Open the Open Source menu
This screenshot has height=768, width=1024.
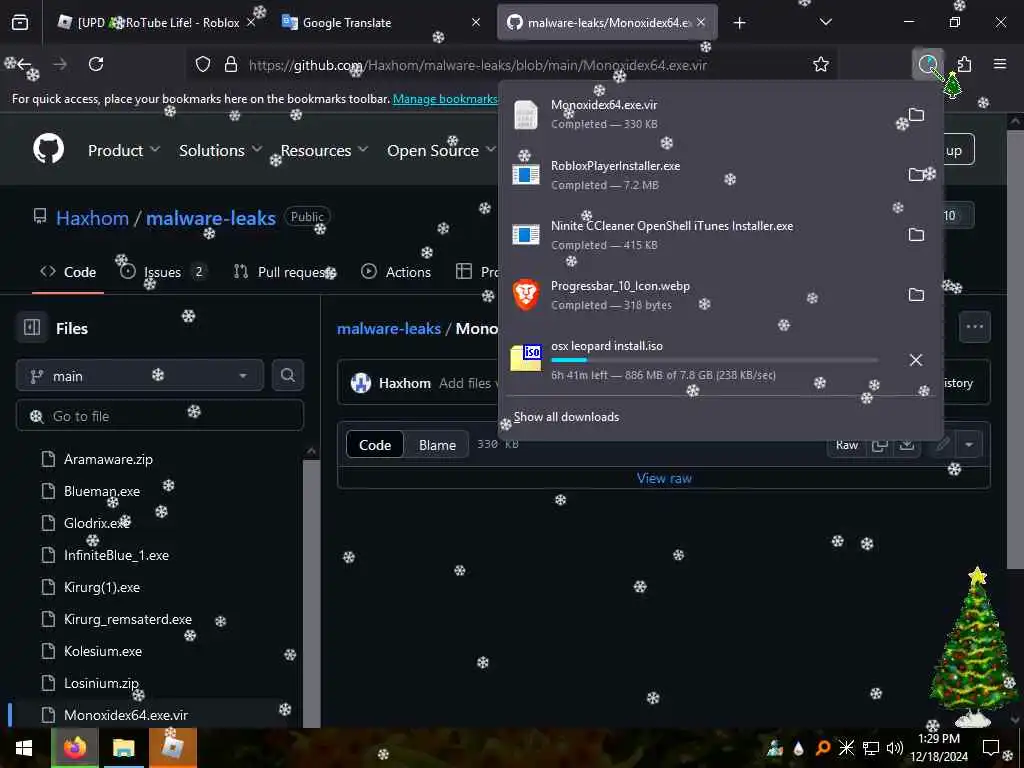tap(441, 150)
